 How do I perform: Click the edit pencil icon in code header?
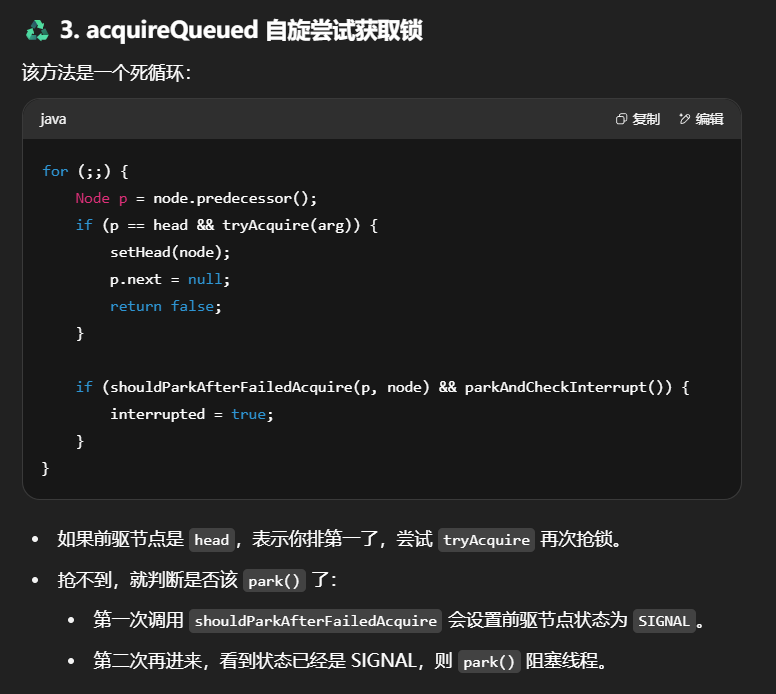click(x=685, y=119)
